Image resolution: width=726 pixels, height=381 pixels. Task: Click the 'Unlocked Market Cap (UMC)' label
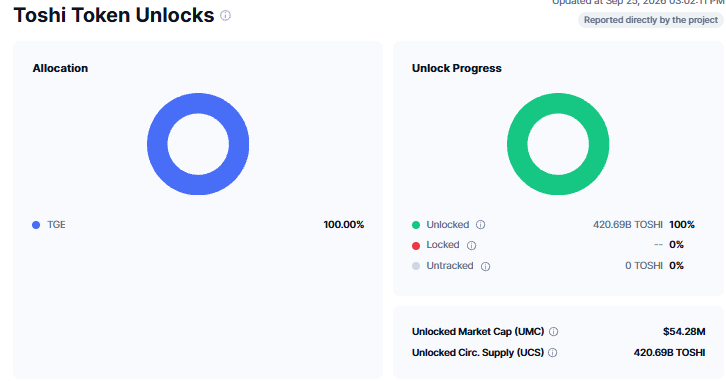click(x=478, y=331)
